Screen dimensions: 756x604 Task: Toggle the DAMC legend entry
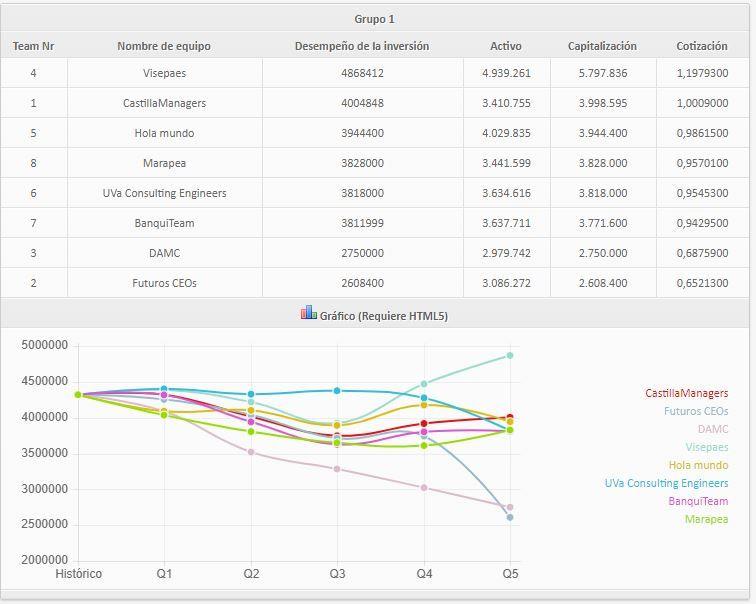click(712, 429)
